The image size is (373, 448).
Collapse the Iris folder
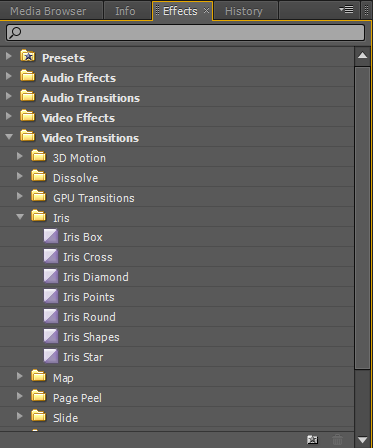coord(20,217)
